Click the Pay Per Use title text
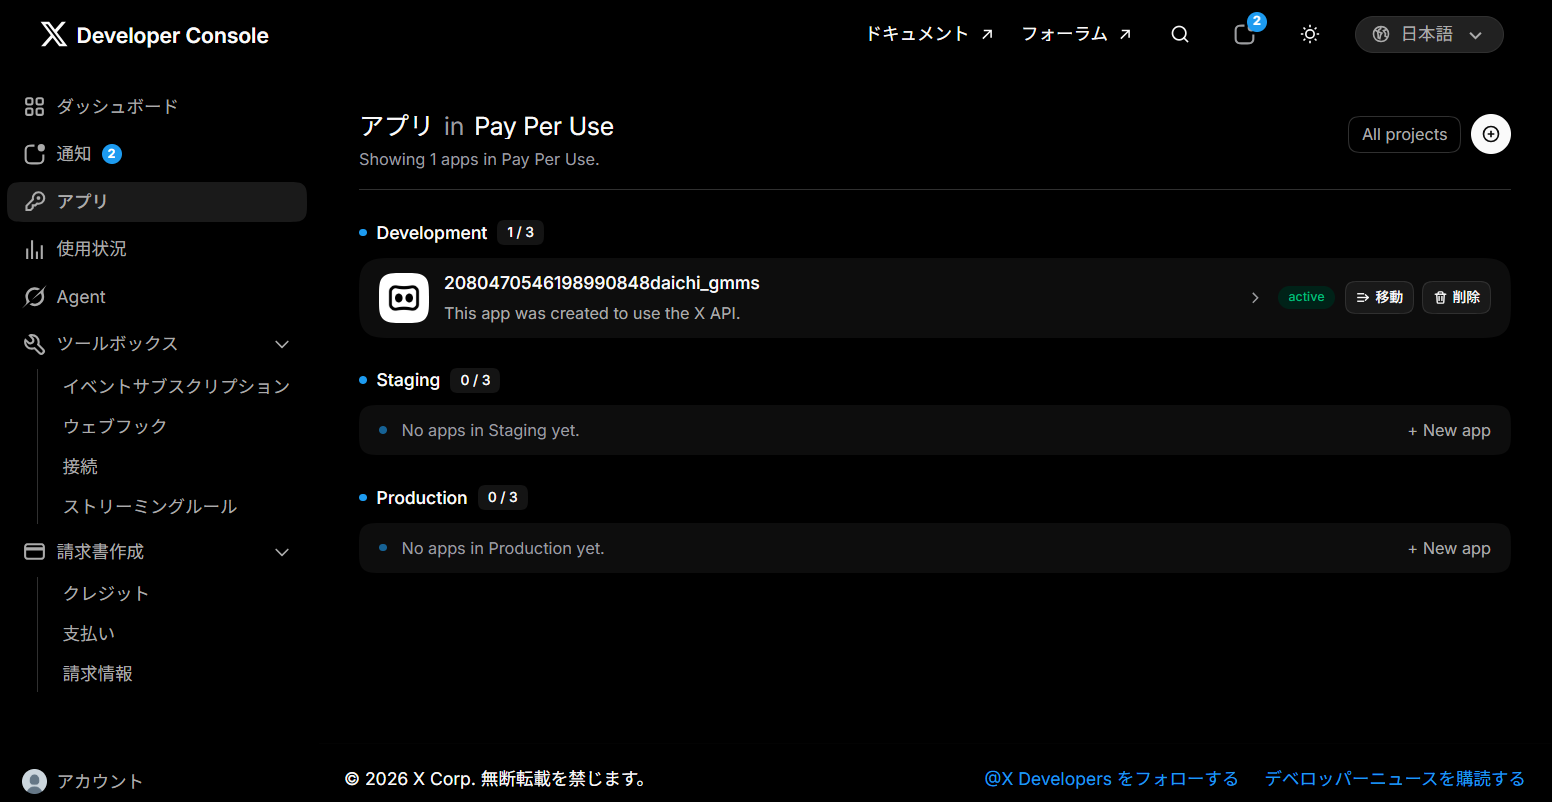The image size is (1552, 802). [544, 126]
